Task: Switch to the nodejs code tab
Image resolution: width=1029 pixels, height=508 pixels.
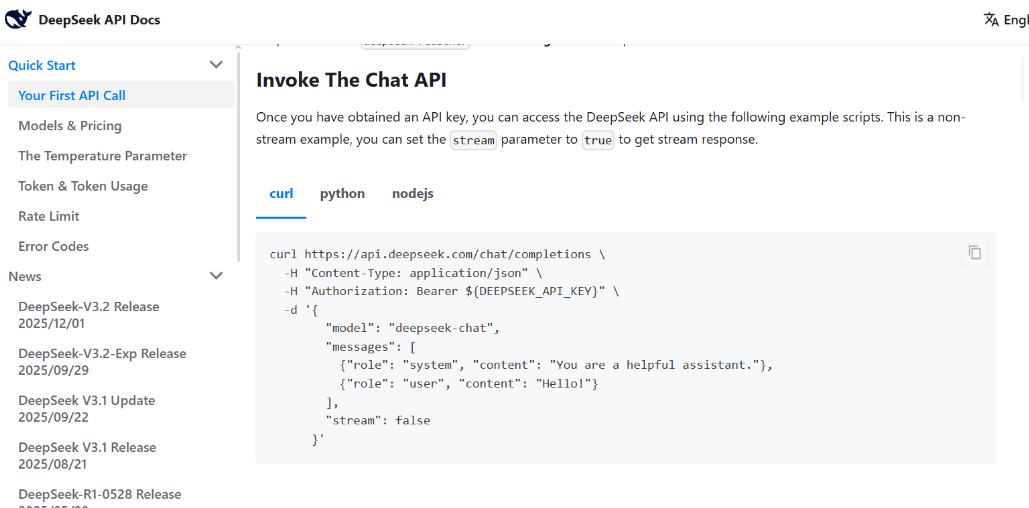Action: [x=412, y=194]
